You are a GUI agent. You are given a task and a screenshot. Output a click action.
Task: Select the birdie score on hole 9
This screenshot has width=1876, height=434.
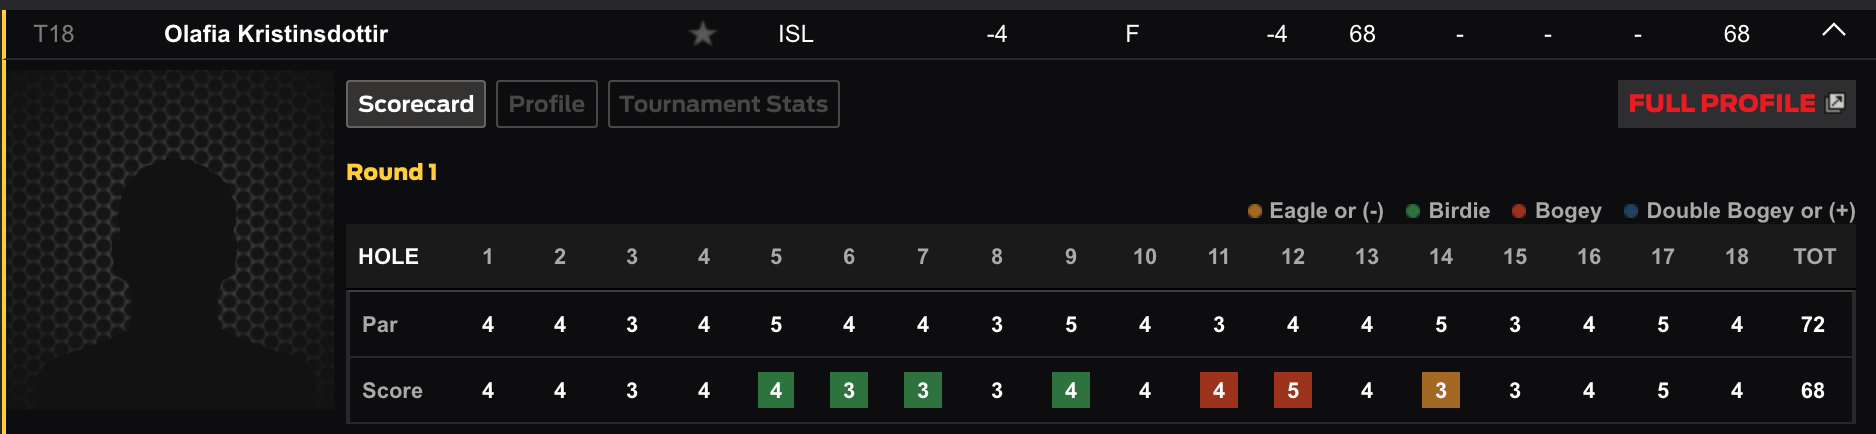tap(1071, 390)
